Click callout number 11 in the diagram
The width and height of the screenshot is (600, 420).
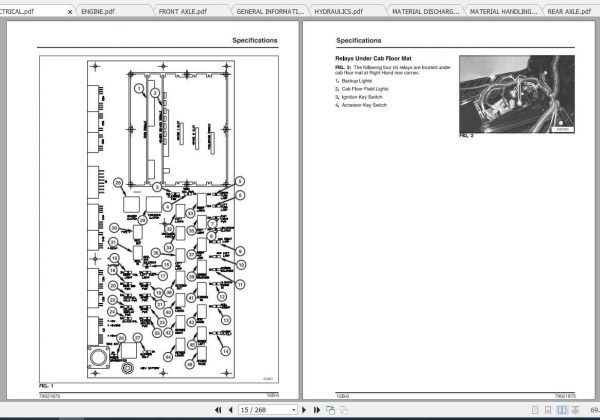(x=240, y=285)
